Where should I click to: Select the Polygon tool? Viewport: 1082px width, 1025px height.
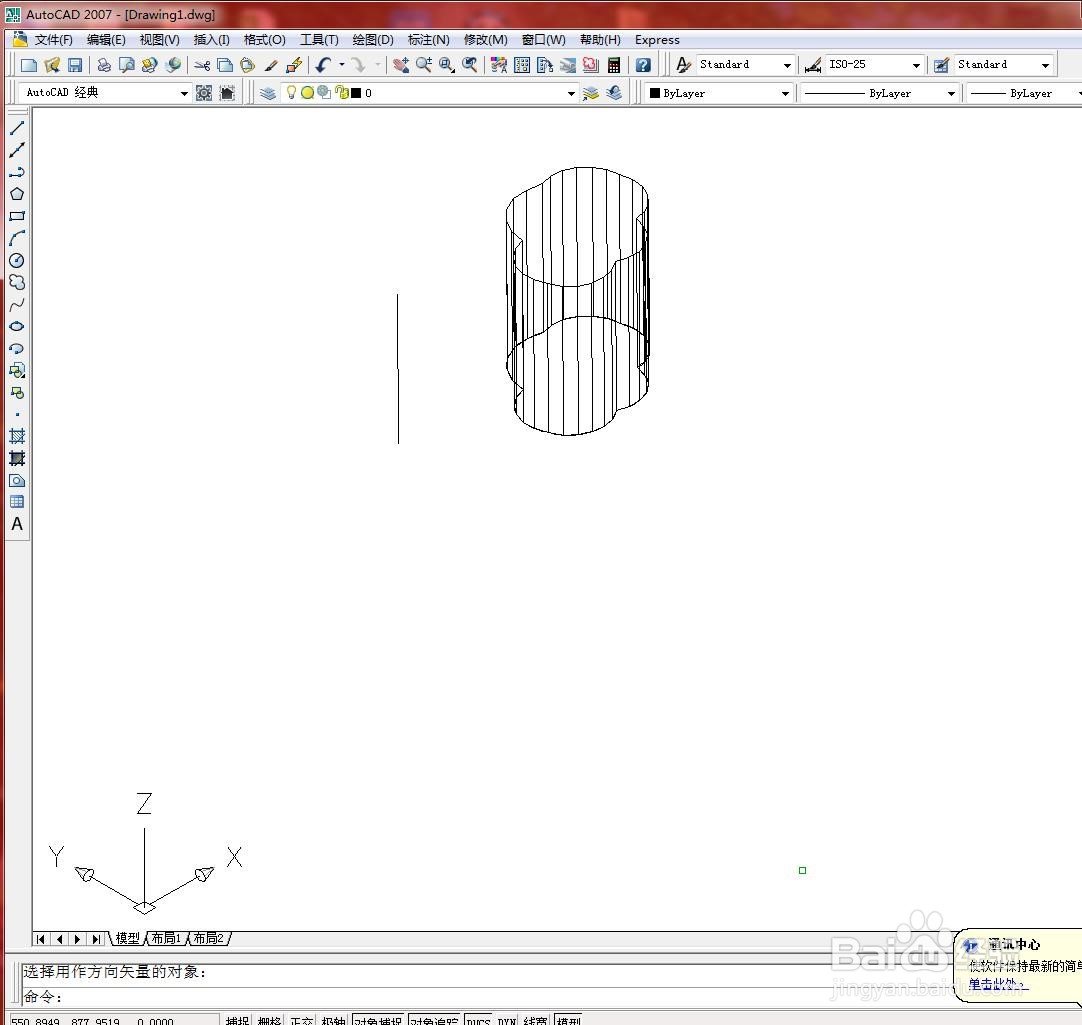(x=17, y=194)
